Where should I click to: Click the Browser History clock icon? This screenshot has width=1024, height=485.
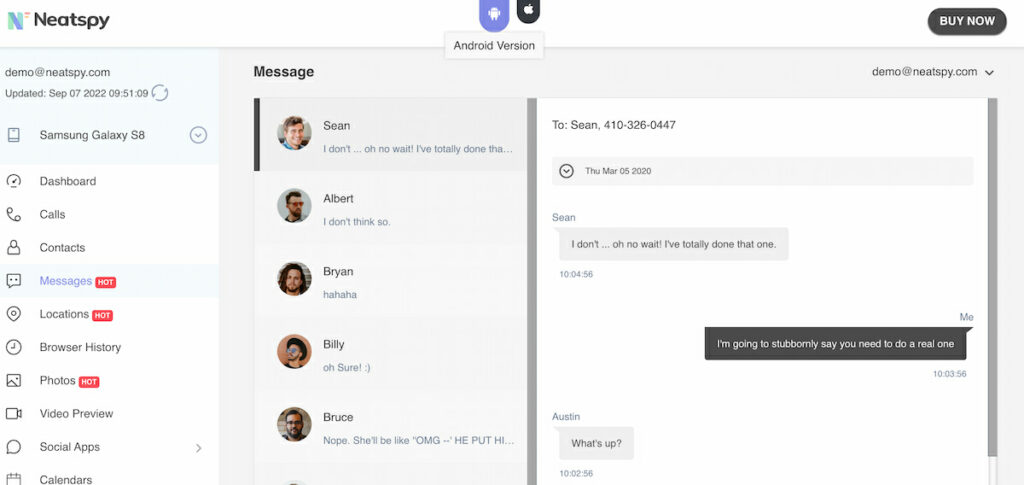14,347
